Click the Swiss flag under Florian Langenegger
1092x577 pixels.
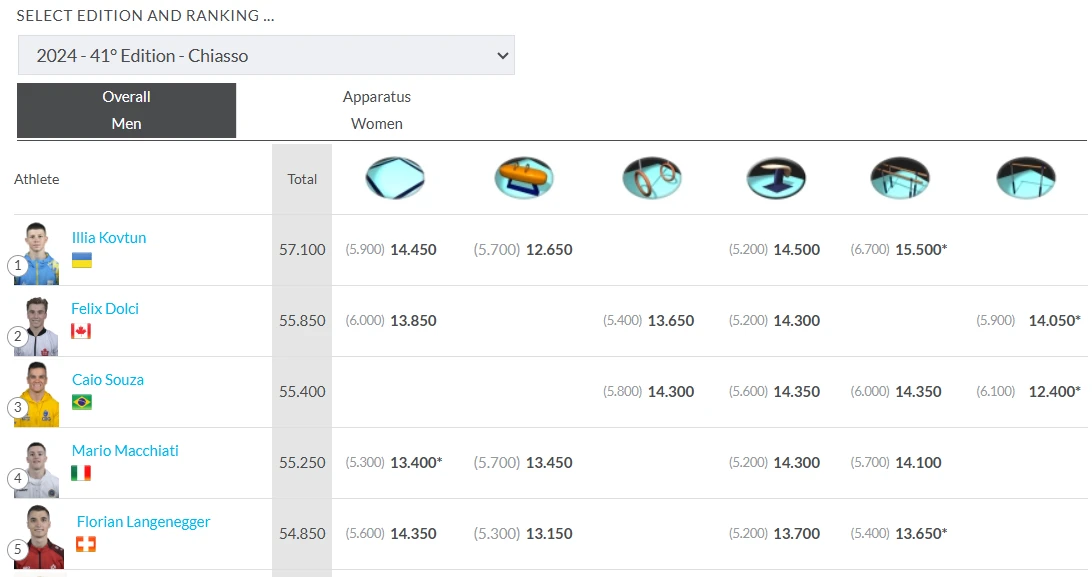(x=86, y=544)
